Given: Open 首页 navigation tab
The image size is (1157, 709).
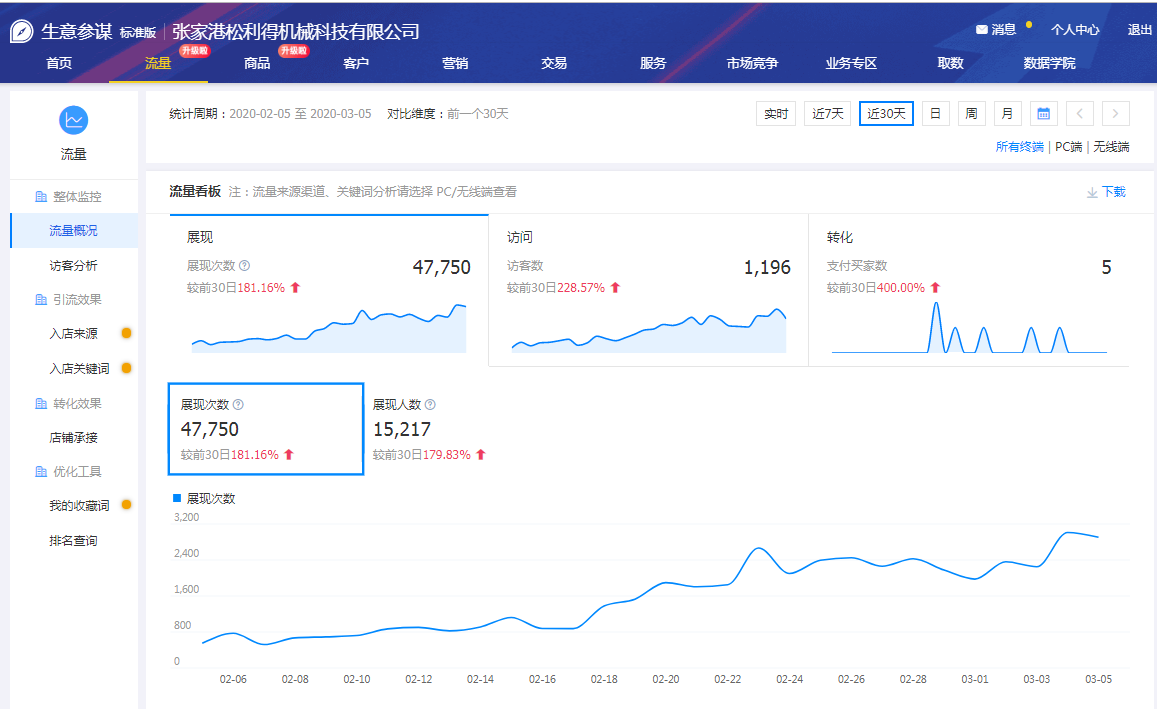Looking at the screenshot, I should point(59,63).
